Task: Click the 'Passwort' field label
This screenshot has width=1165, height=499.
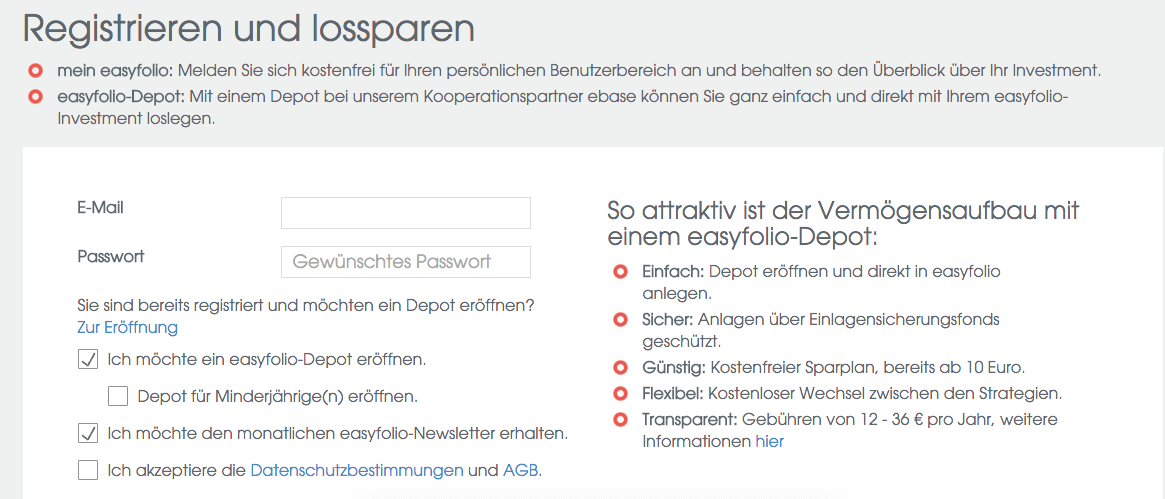Action: (111, 257)
